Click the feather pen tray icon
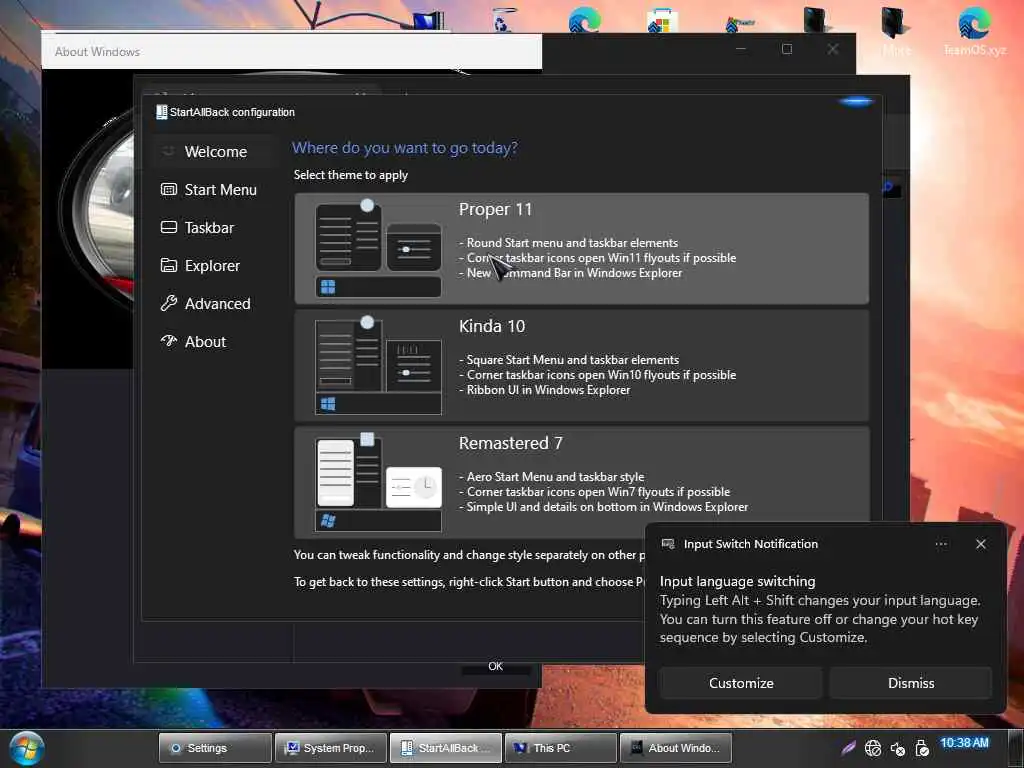 click(848, 748)
